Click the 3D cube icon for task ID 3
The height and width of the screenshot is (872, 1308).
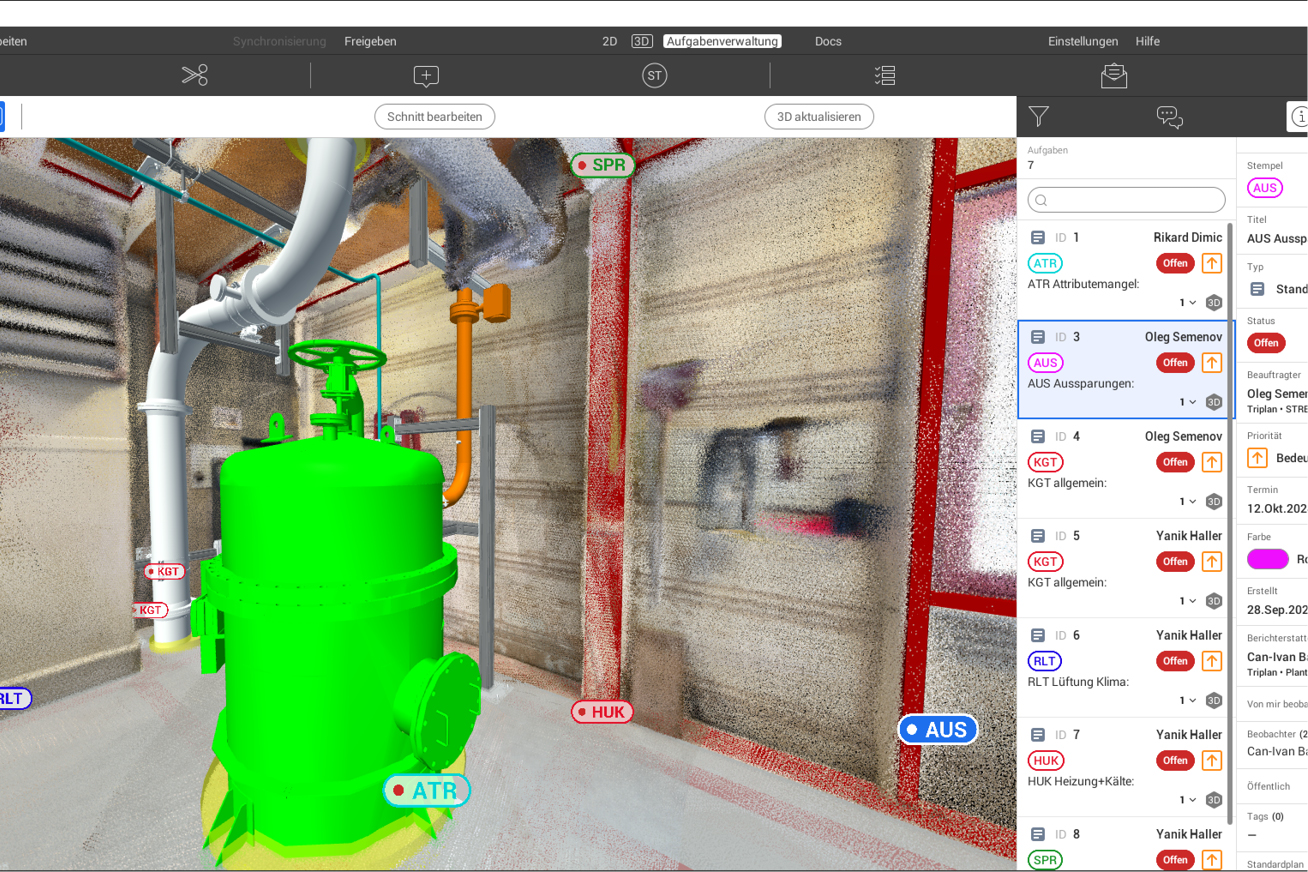(1213, 402)
